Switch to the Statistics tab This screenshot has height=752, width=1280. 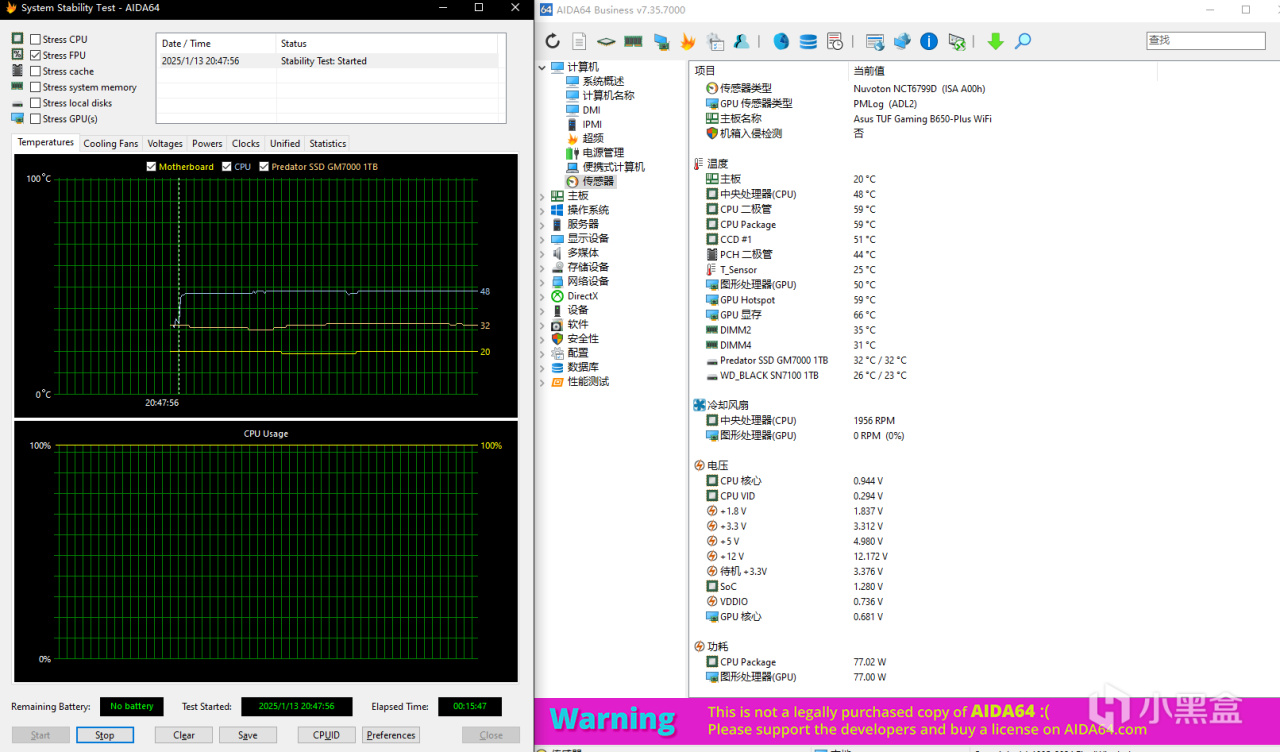point(328,144)
